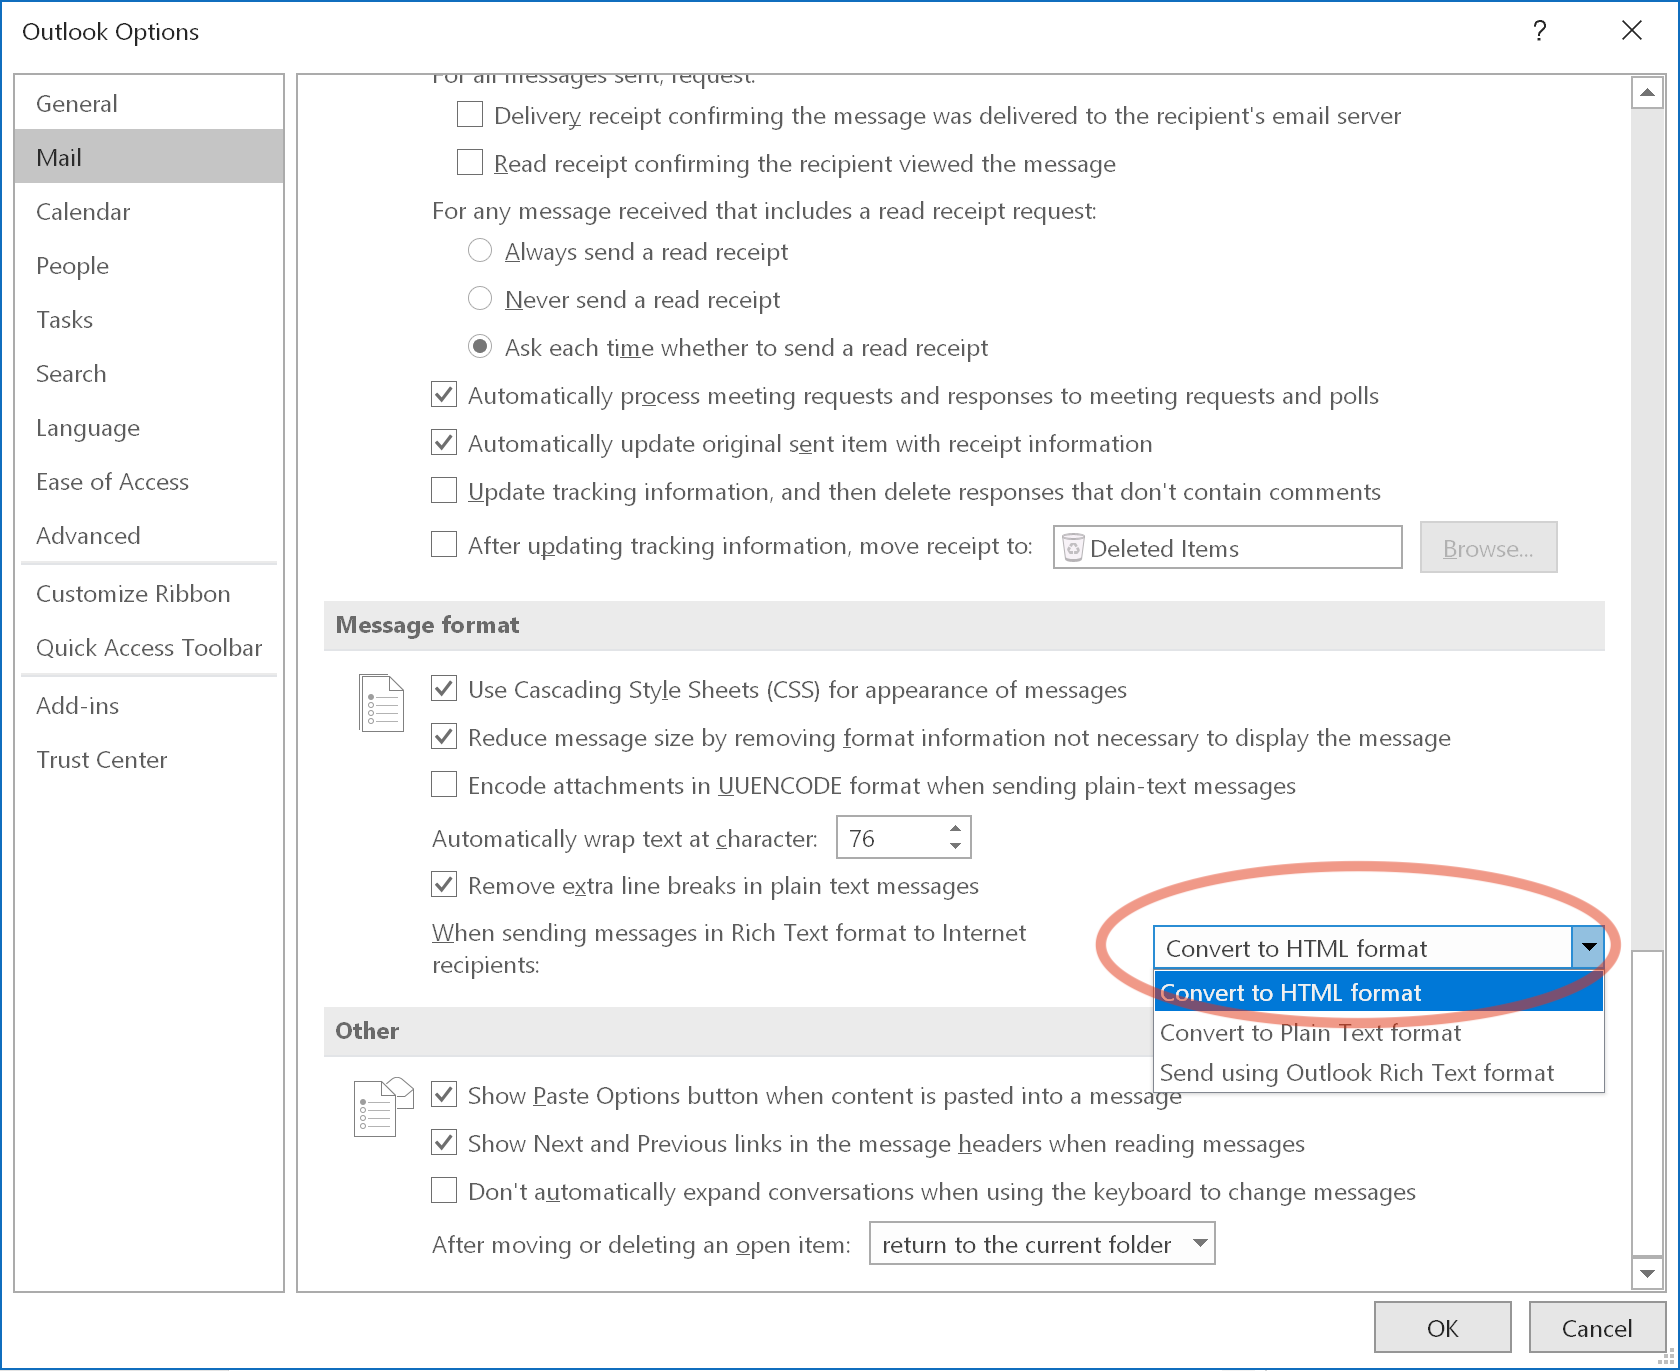Enable delivery receipt confirmation checkbox
Image resolution: width=1680 pixels, height=1371 pixels.
[x=469, y=114]
